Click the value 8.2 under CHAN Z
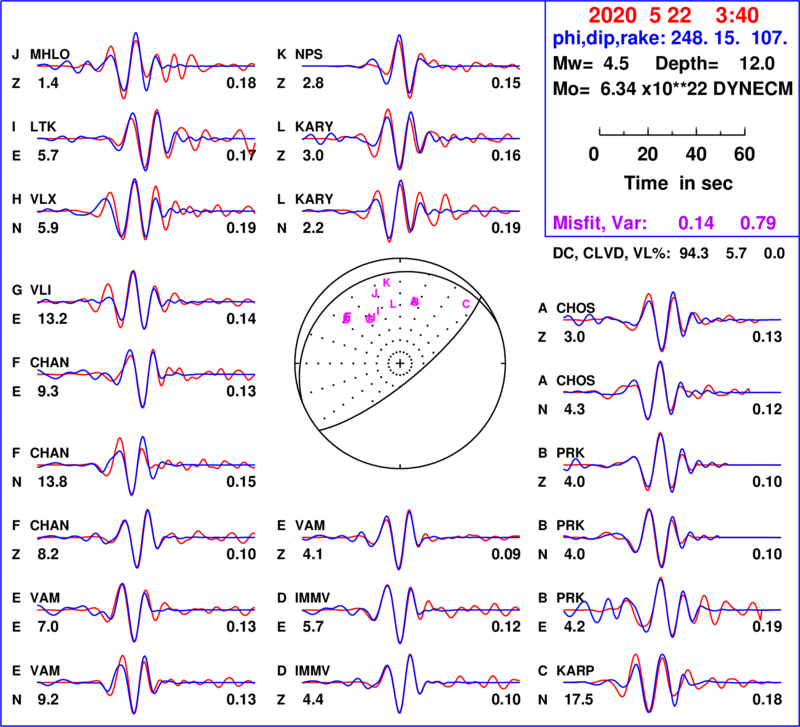 coord(48,555)
